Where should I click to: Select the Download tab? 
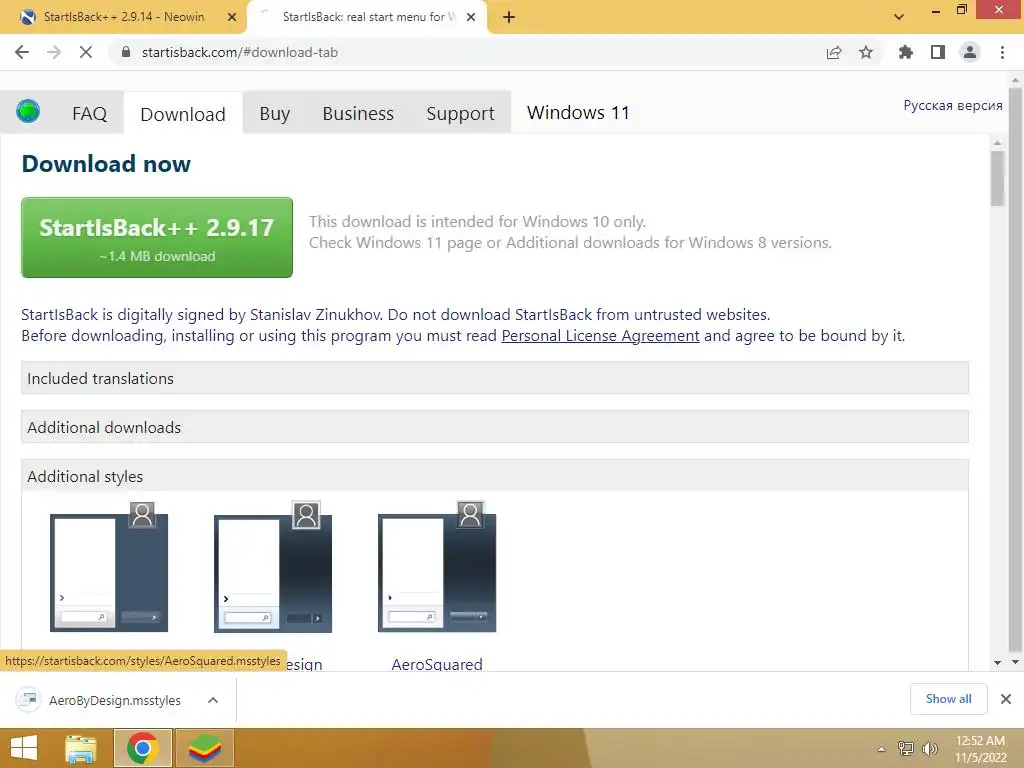click(x=183, y=114)
